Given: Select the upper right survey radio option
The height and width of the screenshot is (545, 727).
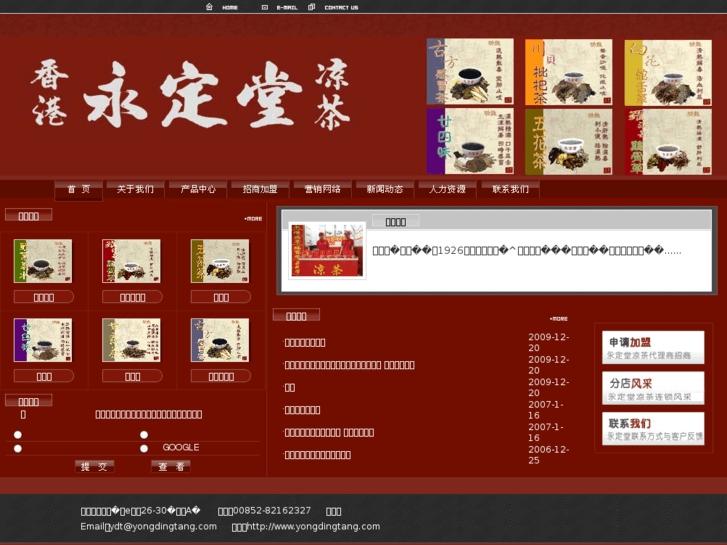Looking at the screenshot, I should pos(144,435).
